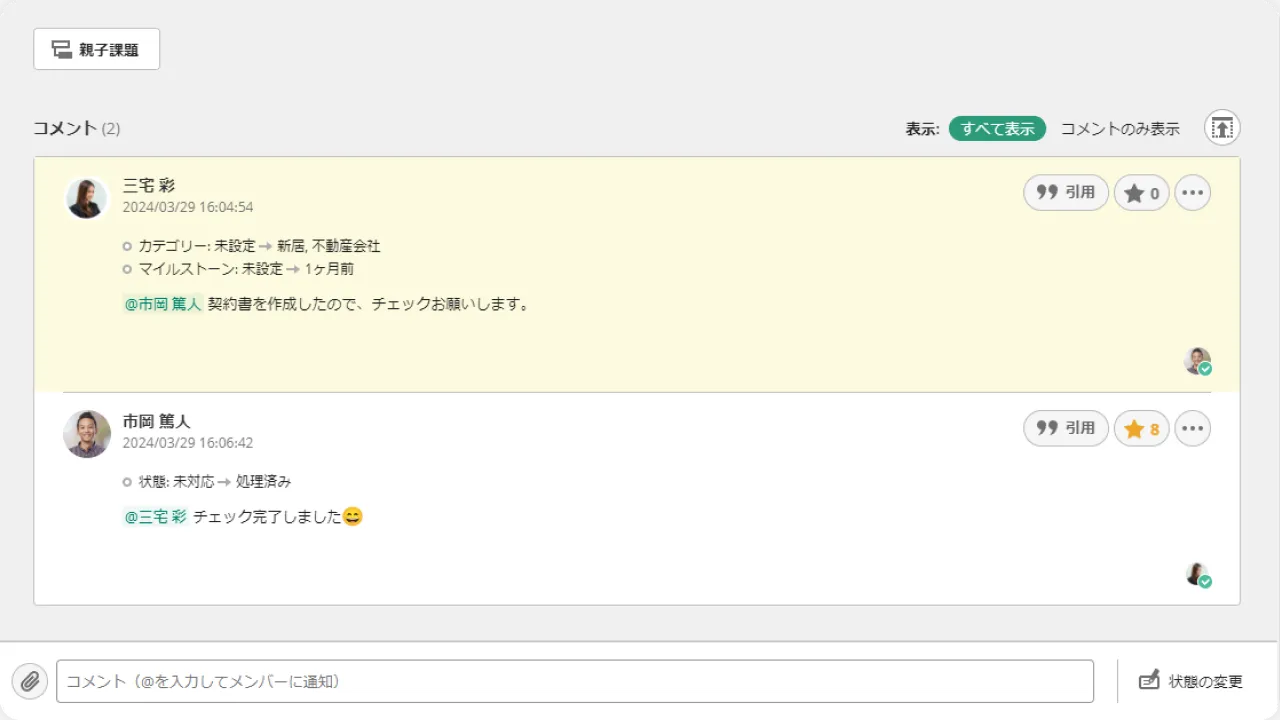The height and width of the screenshot is (720, 1280).
Task: Click the 親子課題 hierarchy icon
Action: (61, 48)
